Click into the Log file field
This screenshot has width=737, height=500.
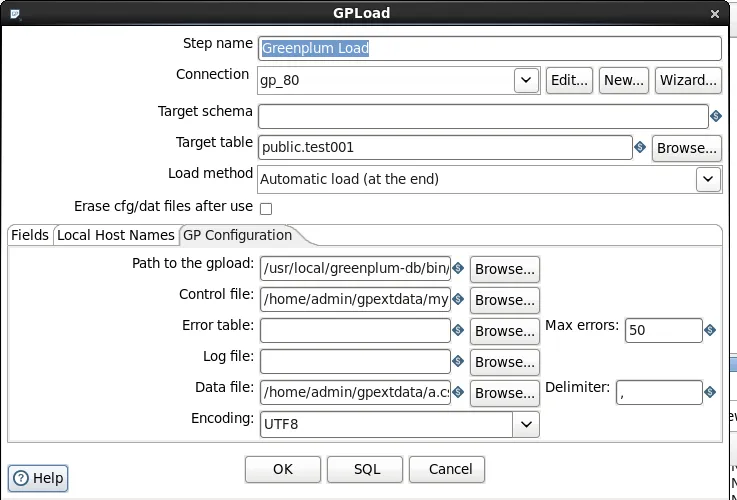click(x=355, y=362)
